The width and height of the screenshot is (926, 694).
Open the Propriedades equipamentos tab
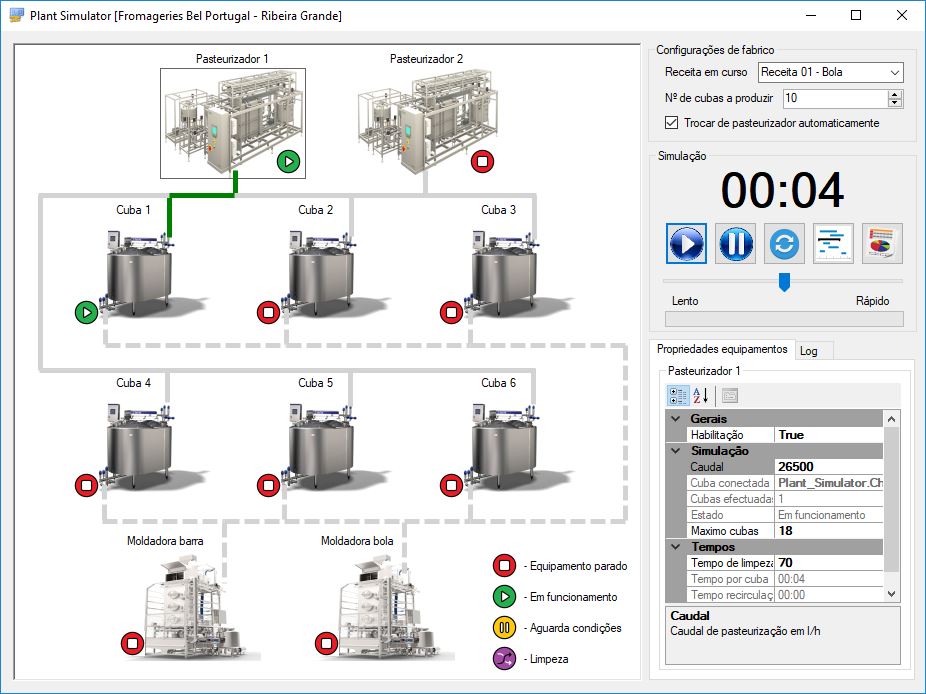point(721,349)
